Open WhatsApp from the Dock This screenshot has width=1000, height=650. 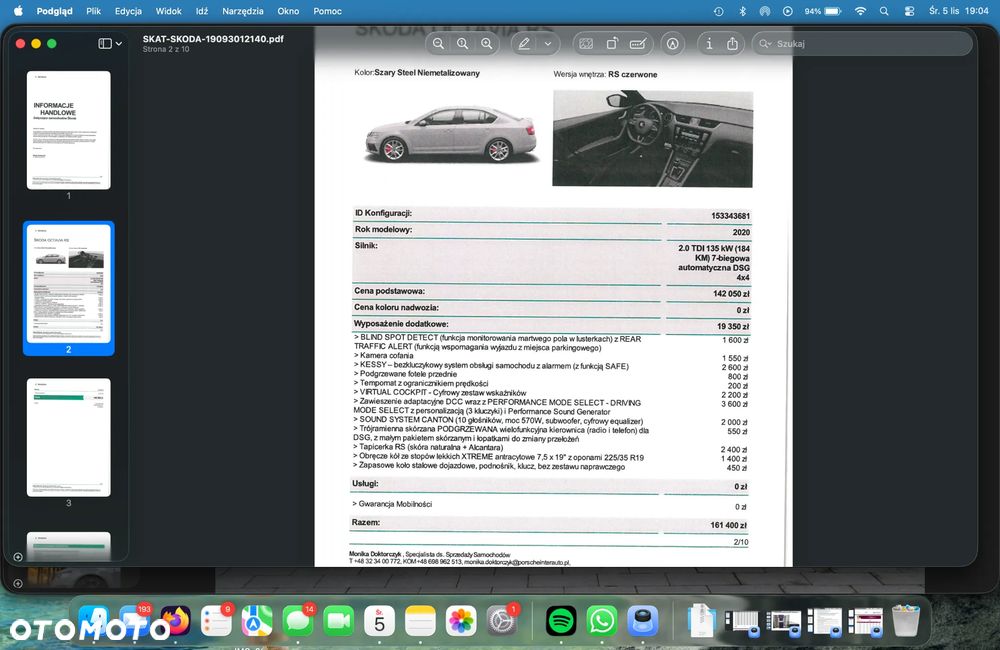point(601,621)
